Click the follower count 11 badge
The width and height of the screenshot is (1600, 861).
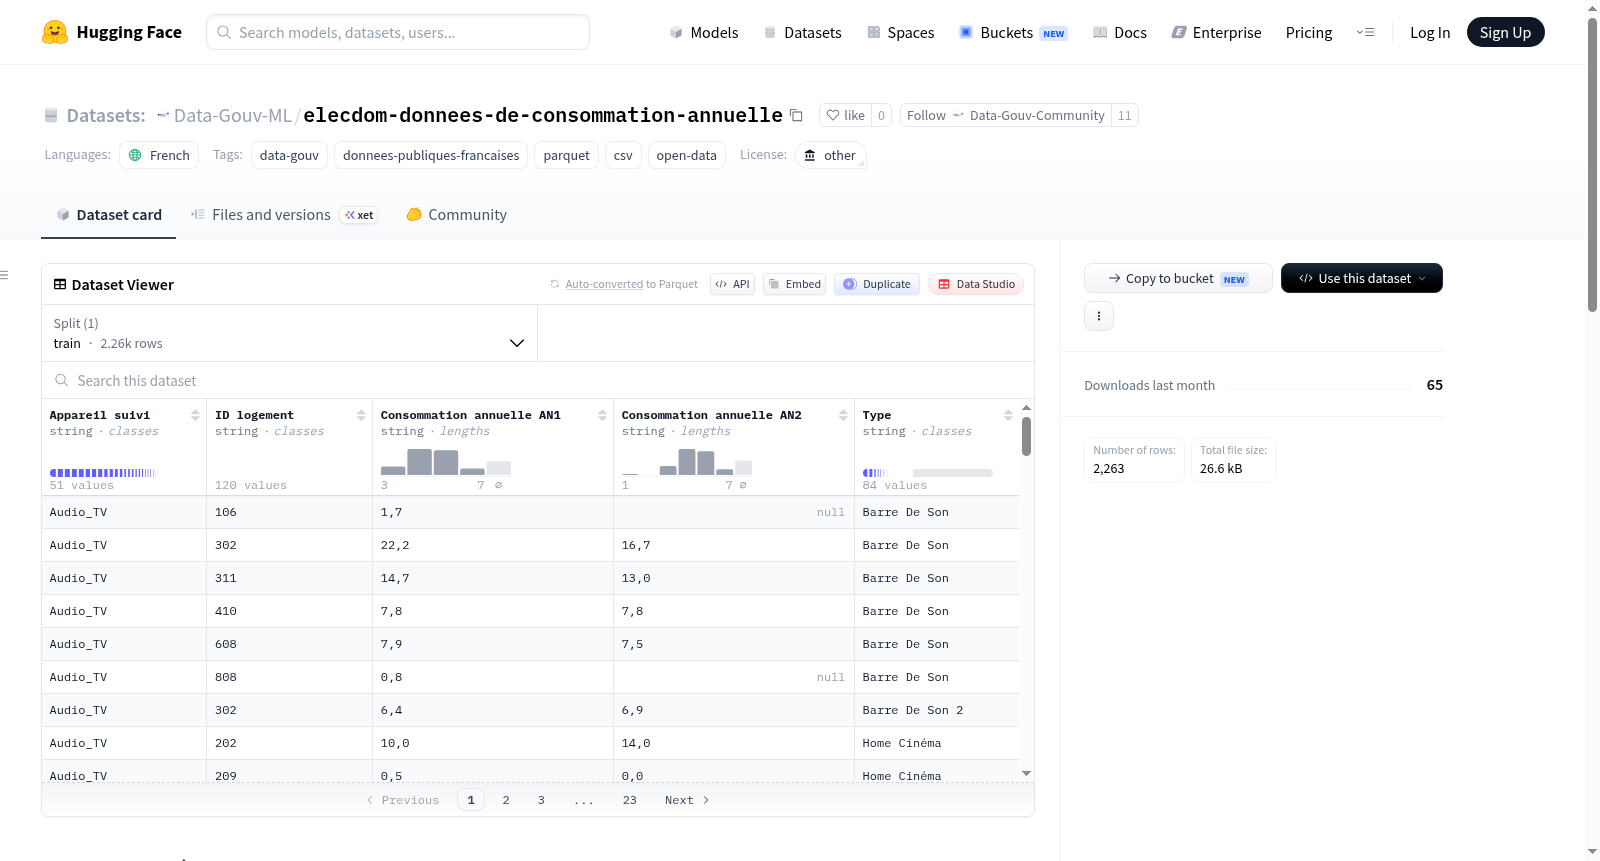[1125, 115]
